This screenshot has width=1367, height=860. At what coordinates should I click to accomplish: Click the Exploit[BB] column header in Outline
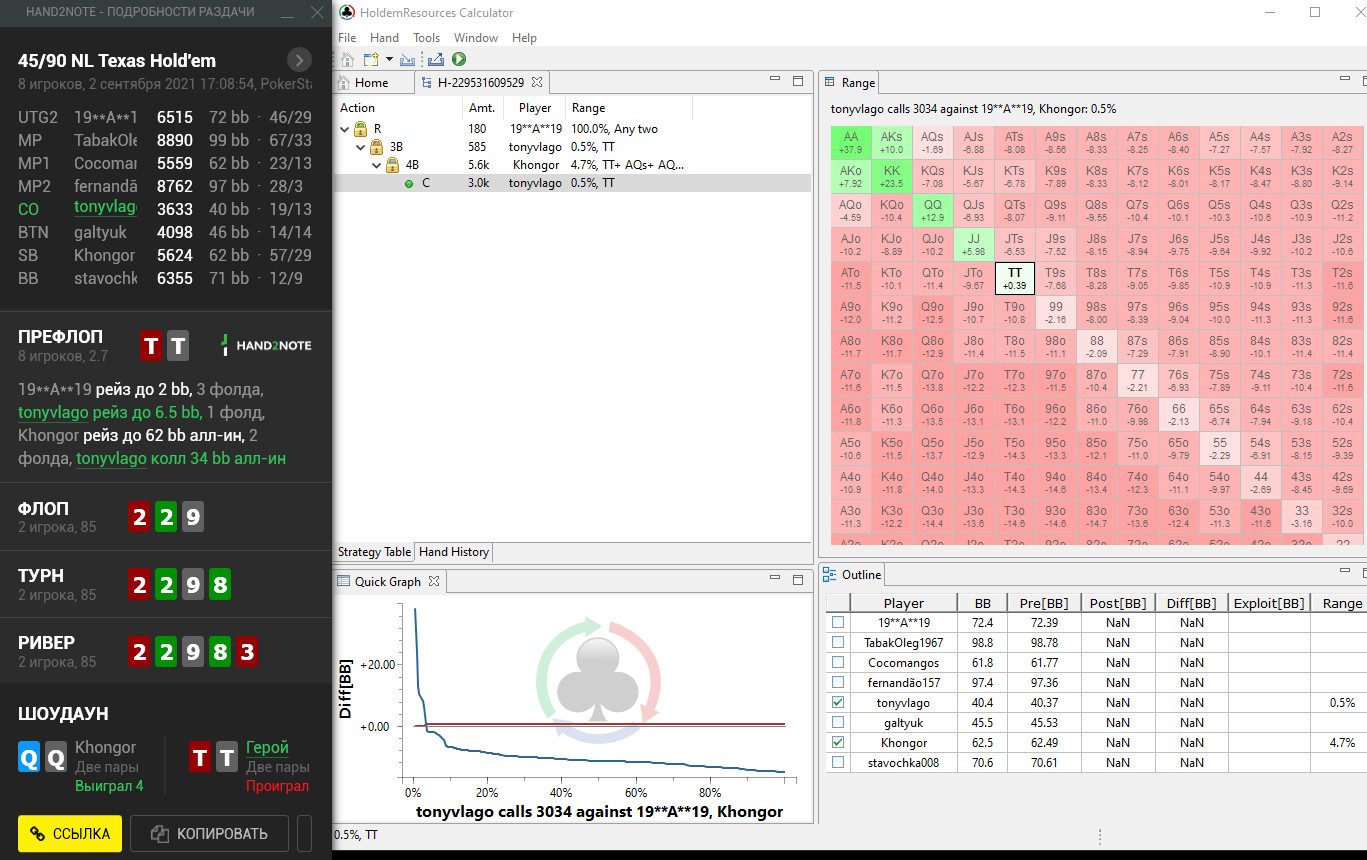[x=1269, y=603]
